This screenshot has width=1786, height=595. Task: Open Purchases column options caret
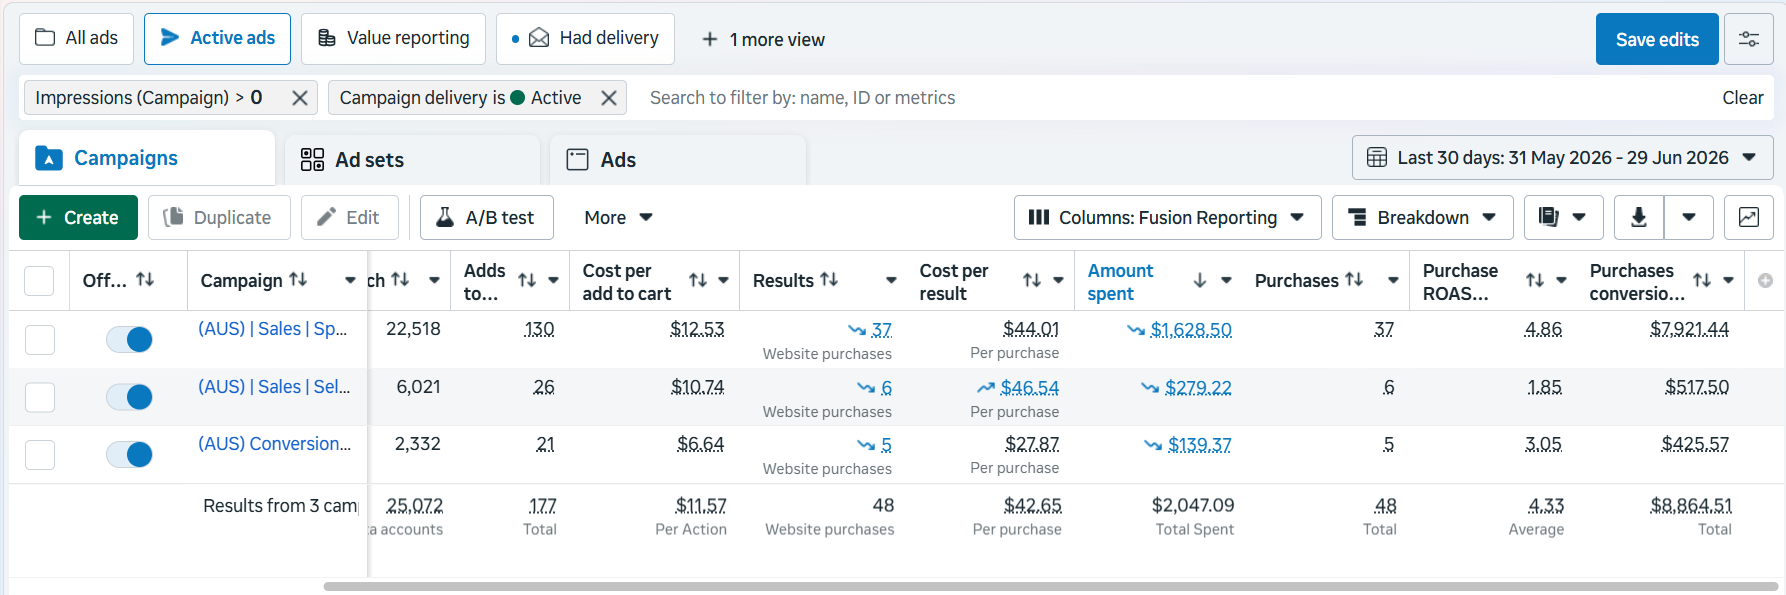[x=1393, y=281]
